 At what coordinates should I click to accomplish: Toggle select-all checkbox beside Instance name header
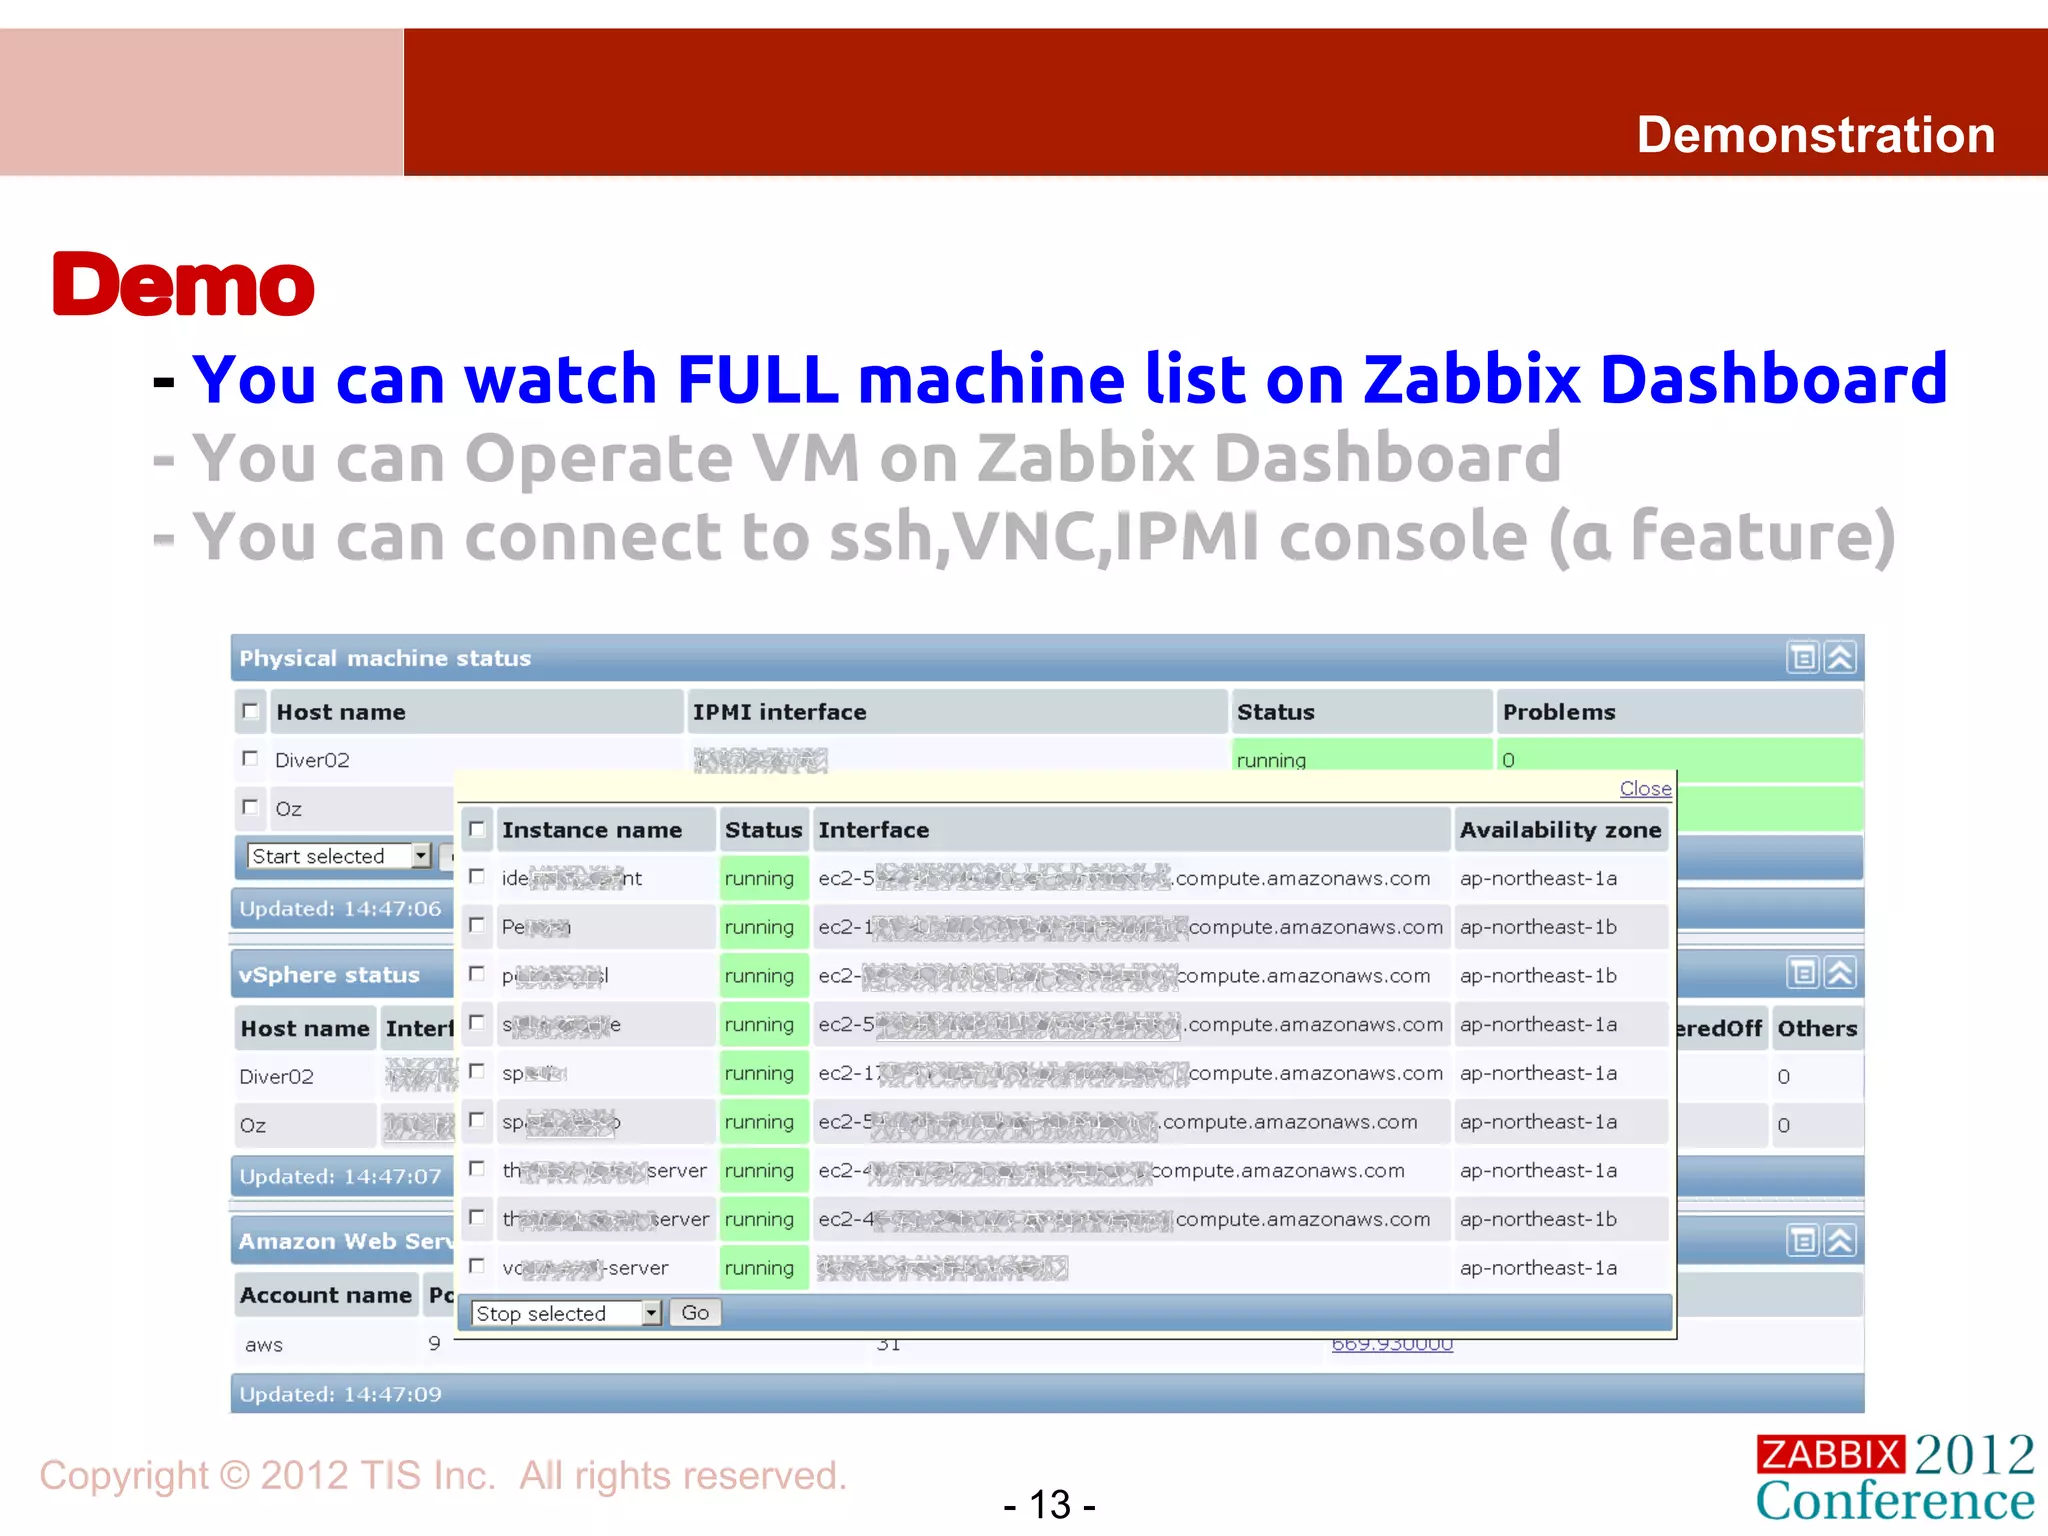tap(477, 829)
